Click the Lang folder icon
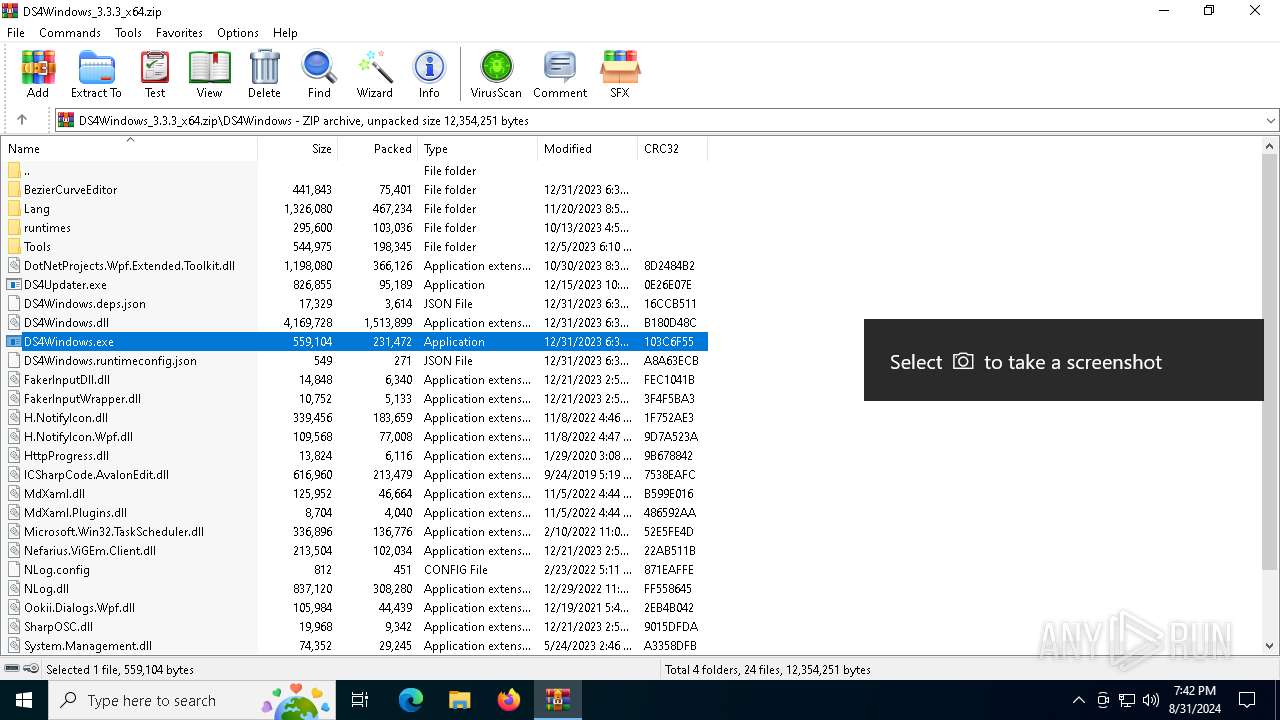The height and width of the screenshot is (720, 1280). 14,209
